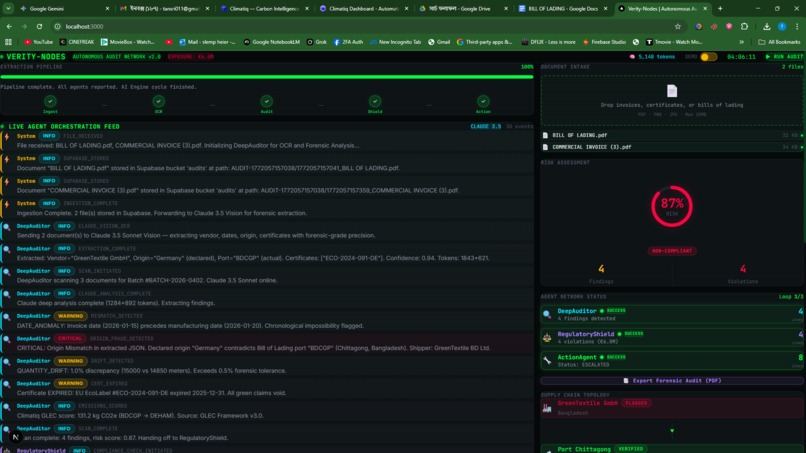Click the Action pipeline step checkmark icon

pos(483,101)
